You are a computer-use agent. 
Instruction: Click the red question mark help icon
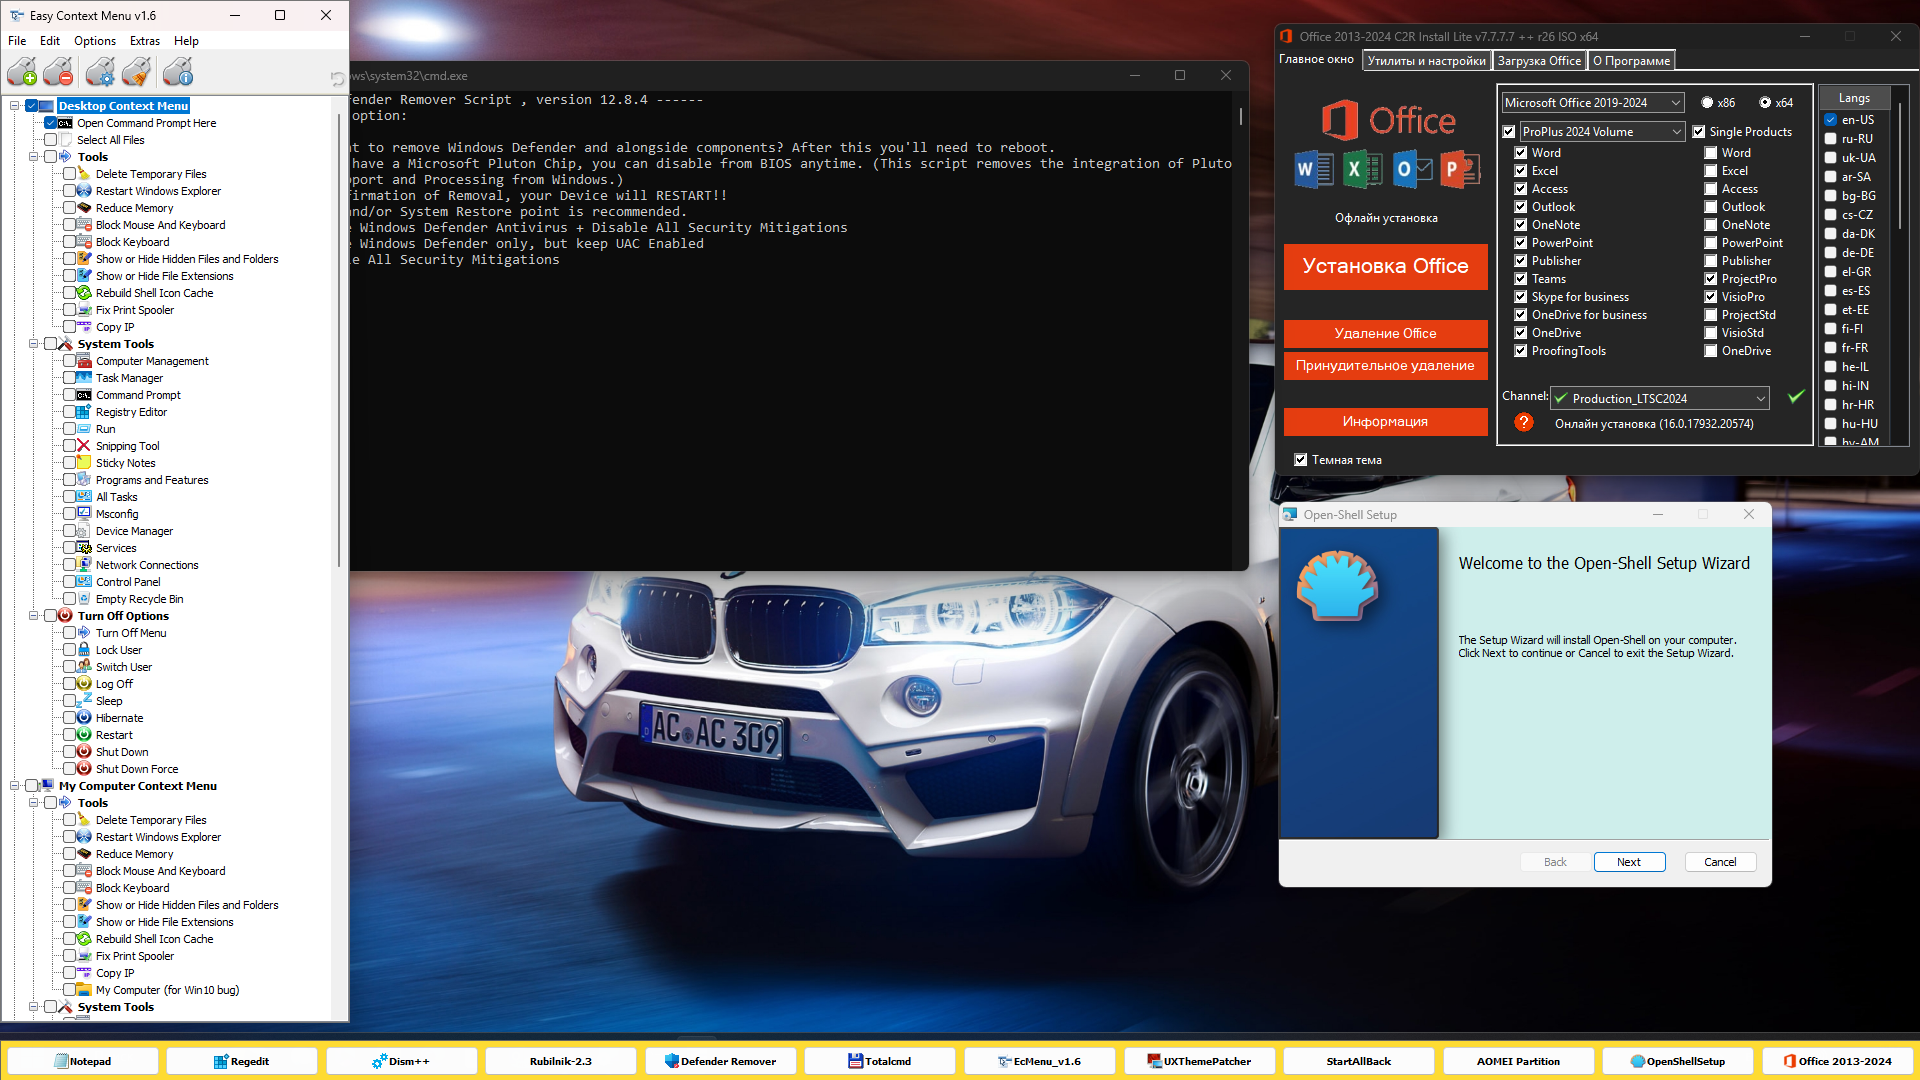pos(1523,423)
